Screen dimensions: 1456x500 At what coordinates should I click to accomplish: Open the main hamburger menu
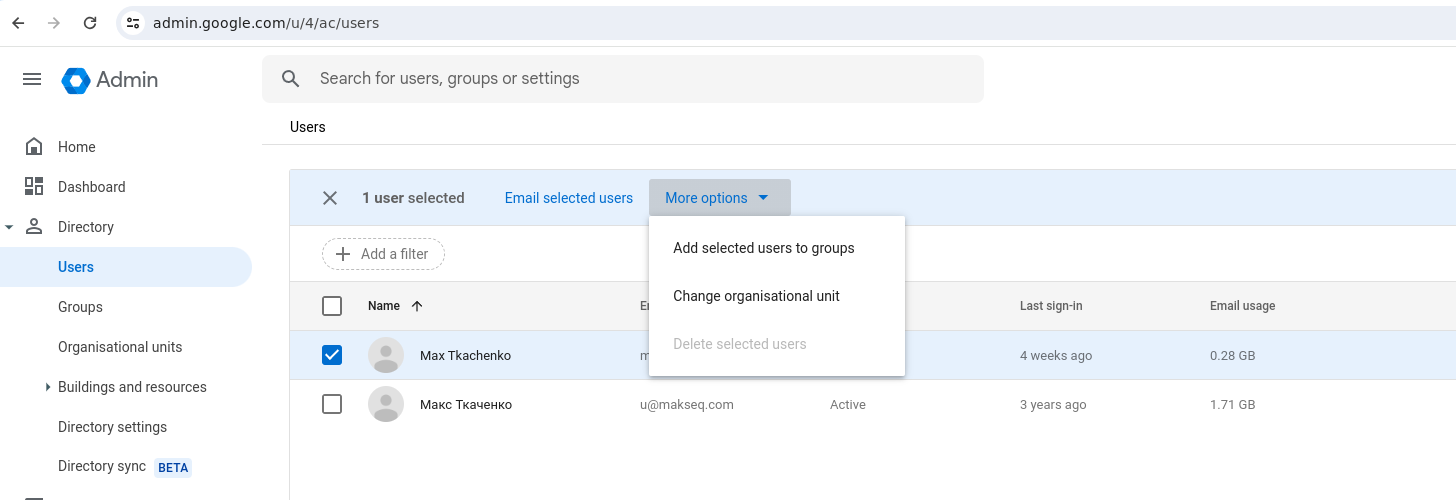(x=32, y=80)
